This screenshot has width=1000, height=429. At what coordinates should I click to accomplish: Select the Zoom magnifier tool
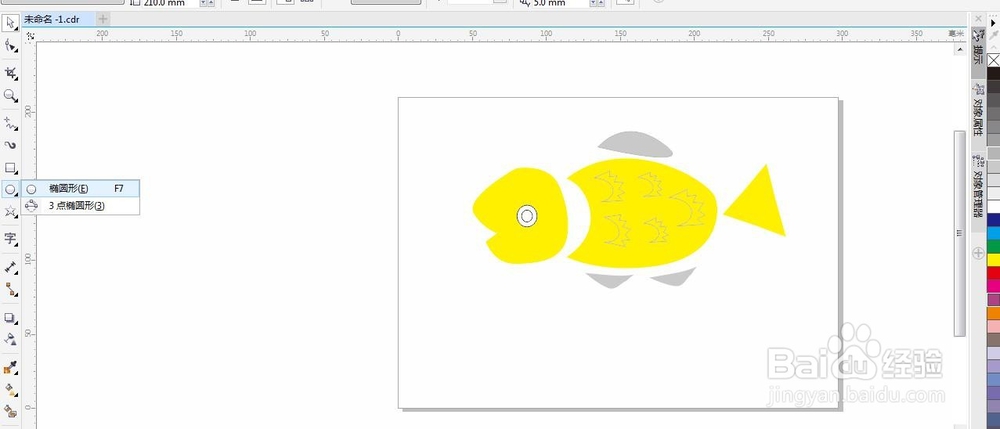click(x=10, y=96)
